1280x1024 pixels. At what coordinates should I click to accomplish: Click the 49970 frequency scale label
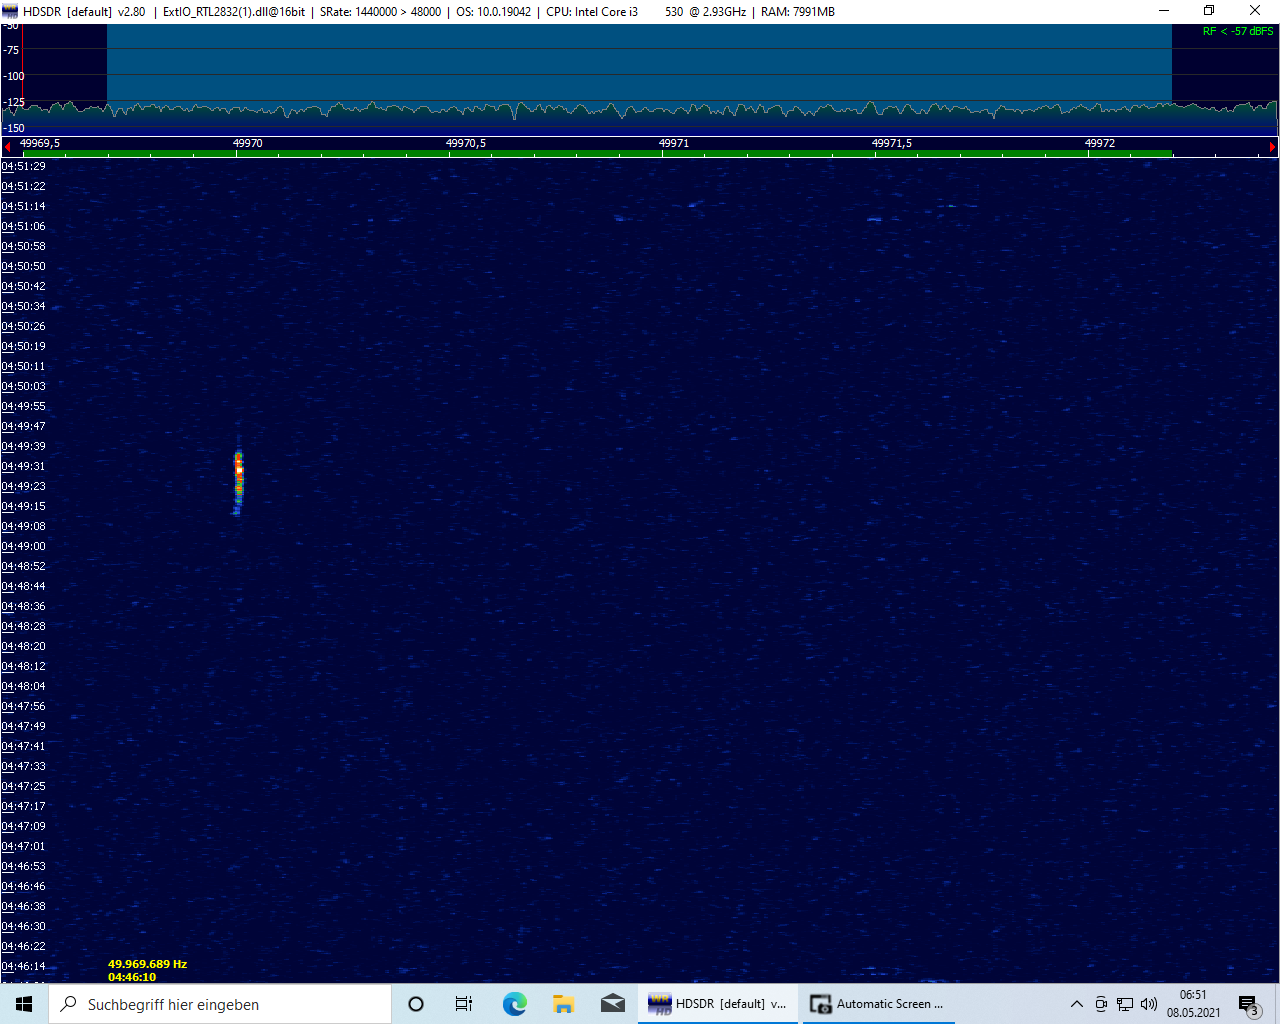(248, 143)
